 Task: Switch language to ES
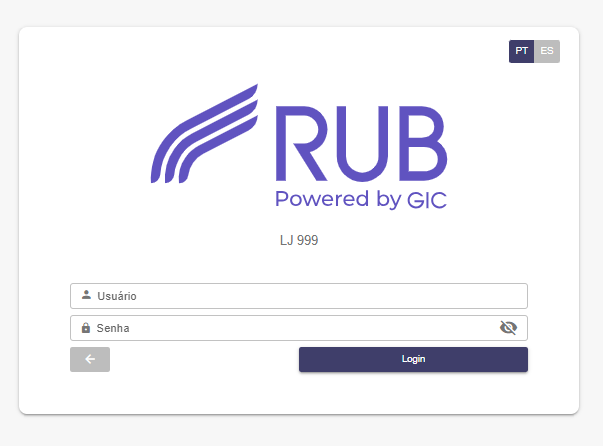pyautogui.click(x=547, y=51)
